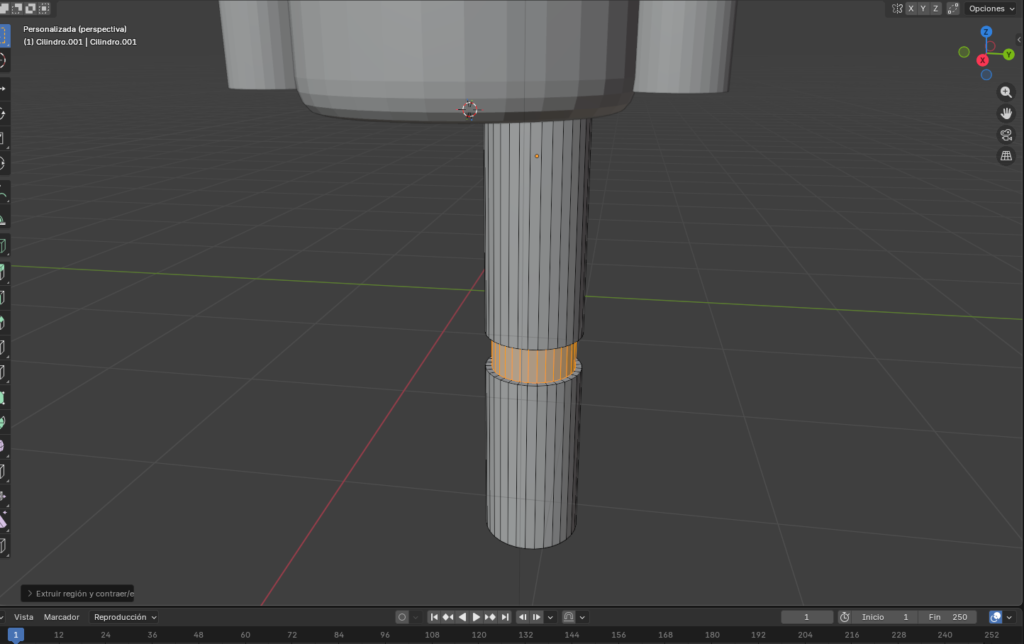The height and width of the screenshot is (644, 1024).
Task: Click the green Y axis gizmo ball
Action: click(x=1008, y=55)
